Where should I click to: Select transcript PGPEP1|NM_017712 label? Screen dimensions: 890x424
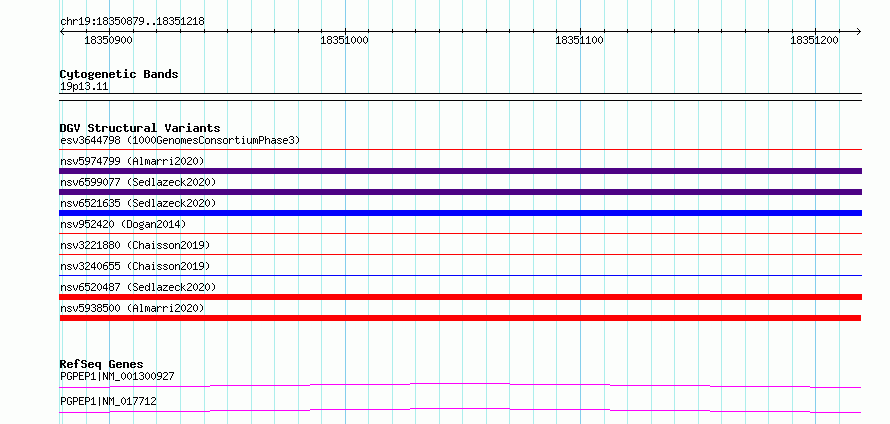pyautogui.click(x=108, y=402)
